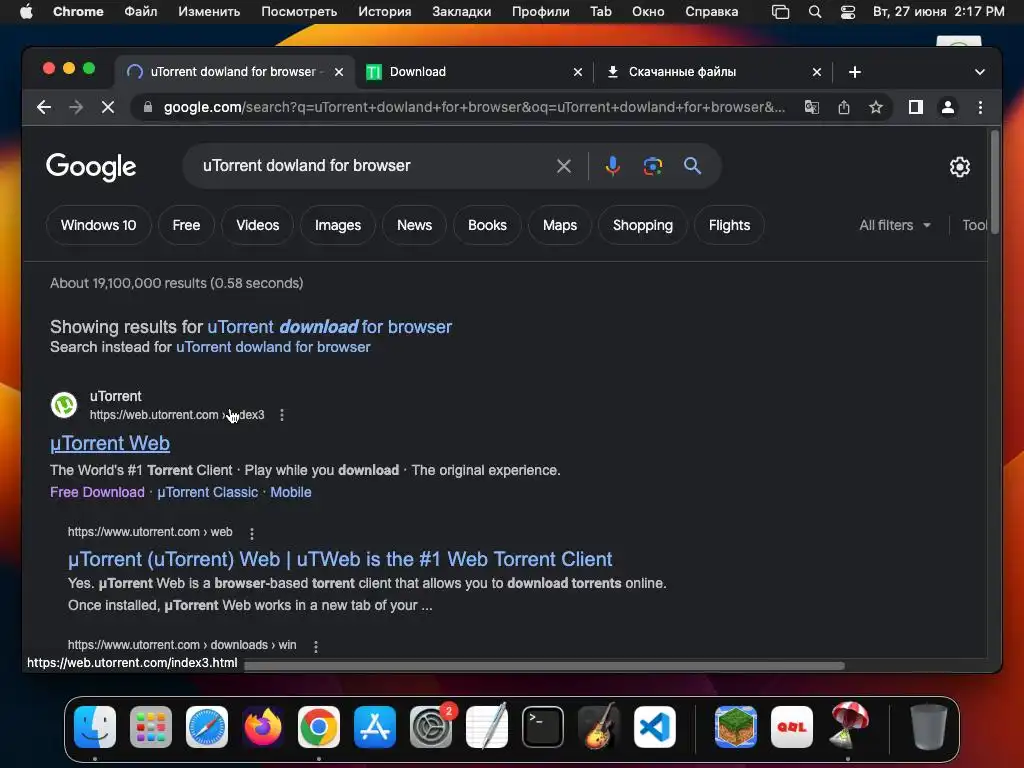Open macOS Control Center

point(847,11)
